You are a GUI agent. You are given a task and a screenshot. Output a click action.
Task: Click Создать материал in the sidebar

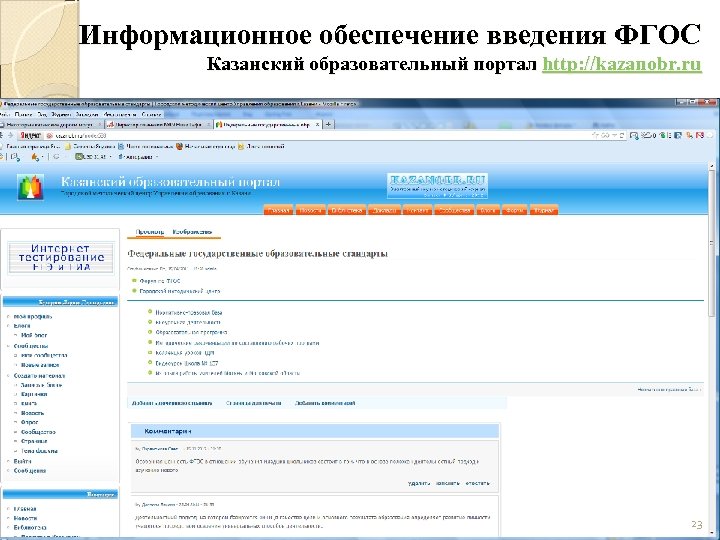point(39,376)
